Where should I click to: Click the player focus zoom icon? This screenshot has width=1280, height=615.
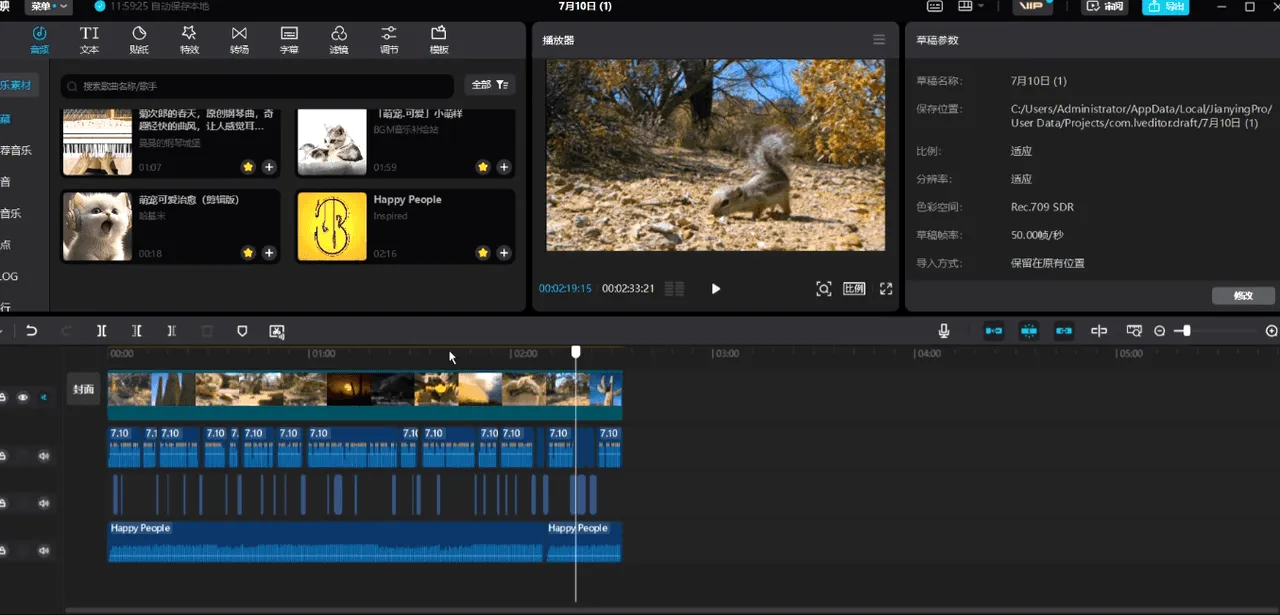tap(824, 288)
